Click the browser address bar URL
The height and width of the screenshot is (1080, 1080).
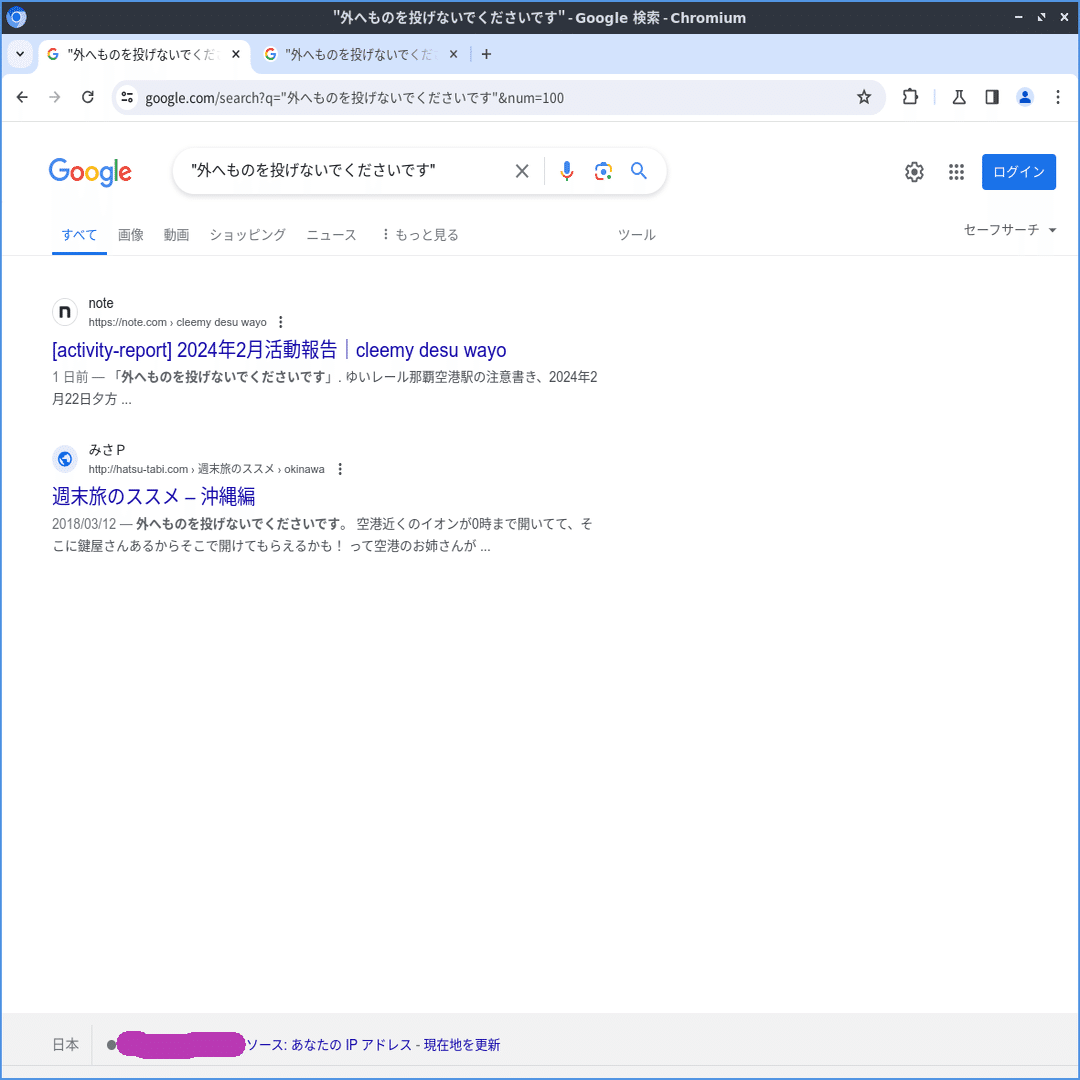pyautogui.click(x=354, y=98)
